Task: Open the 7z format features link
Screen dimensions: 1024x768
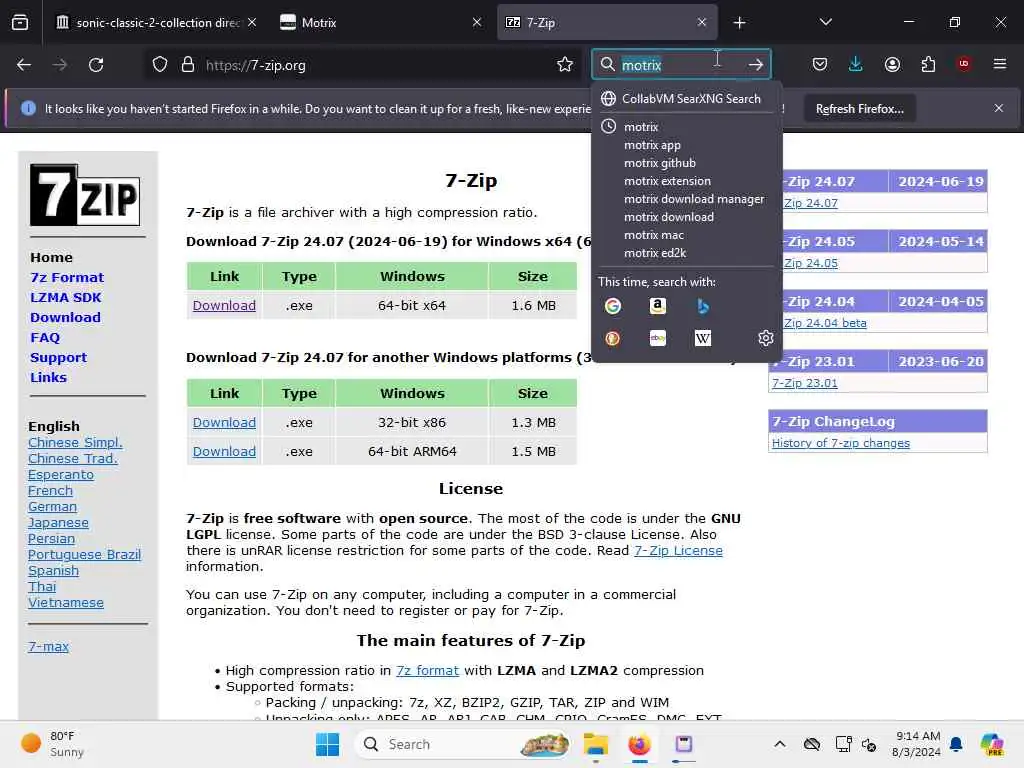Action: click(427, 671)
